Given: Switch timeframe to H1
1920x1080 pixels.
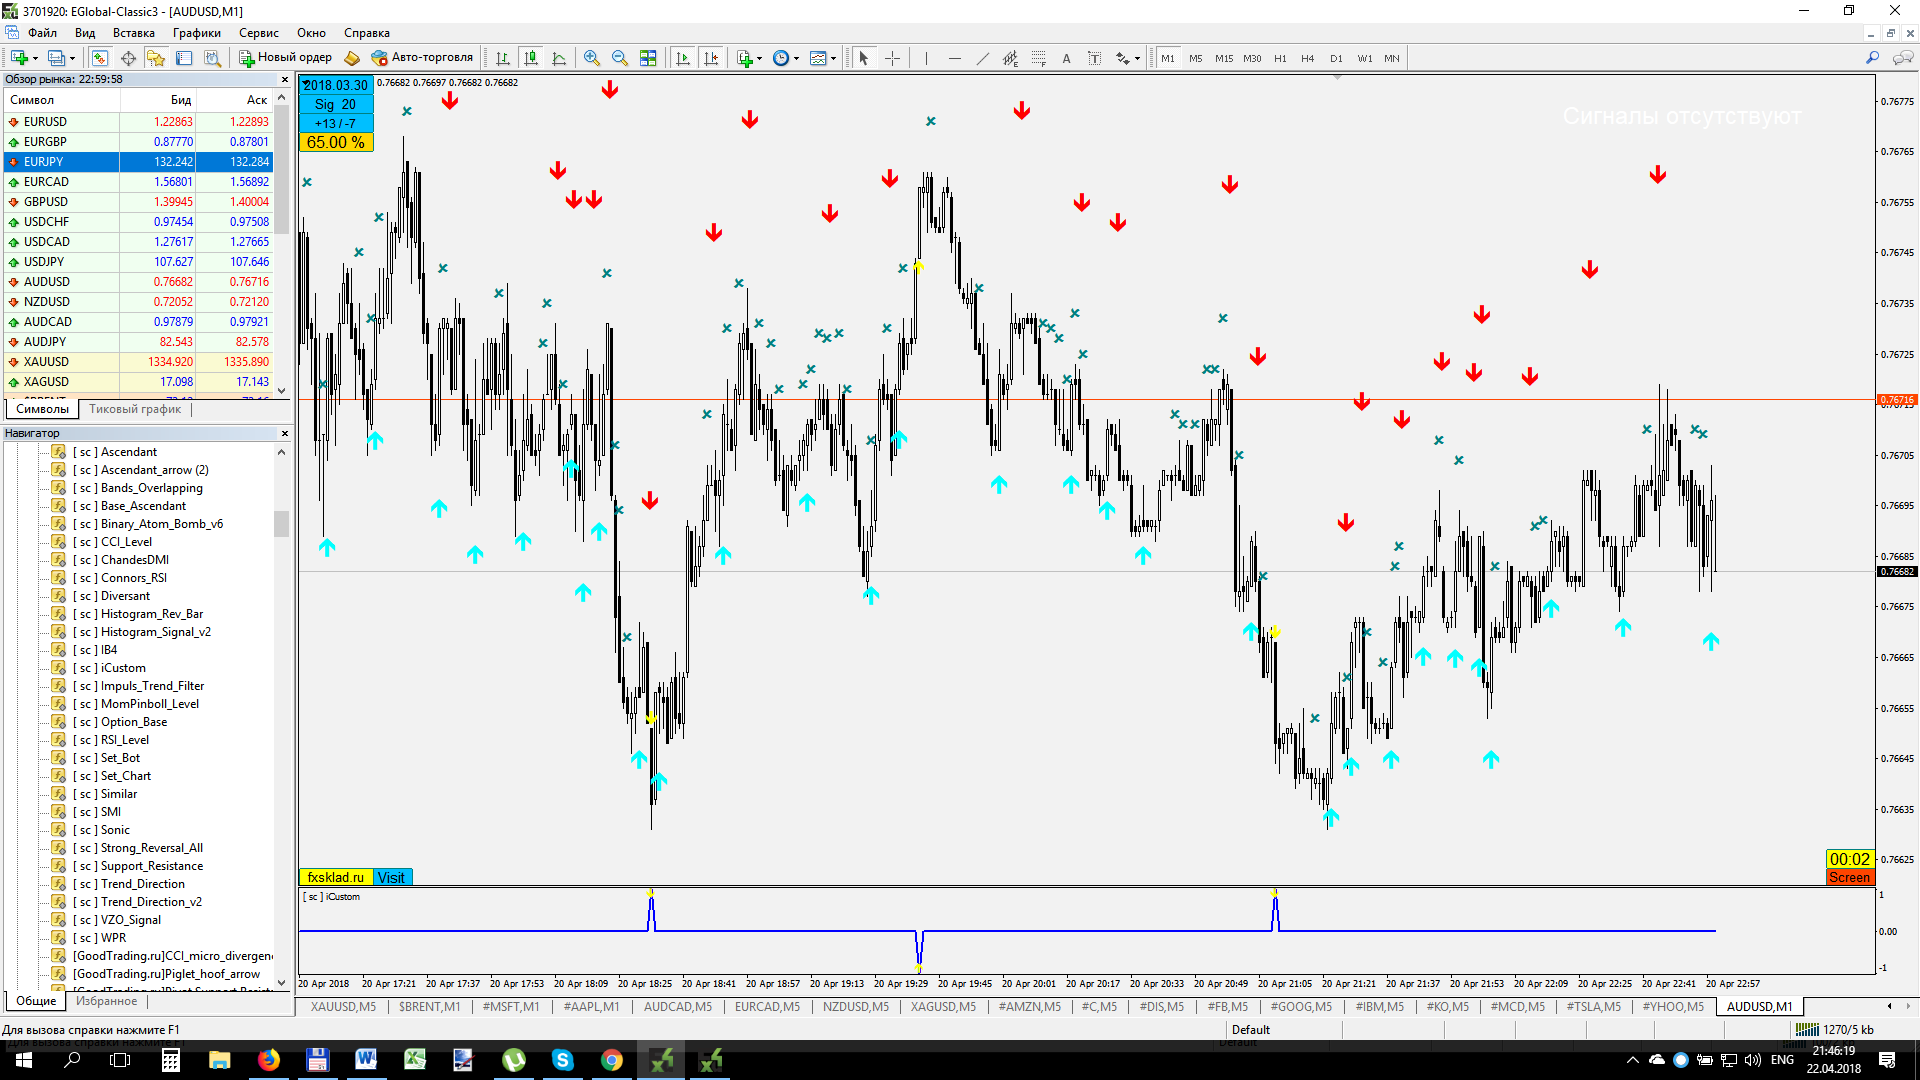Looking at the screenshot, I should click(1280, 58).
